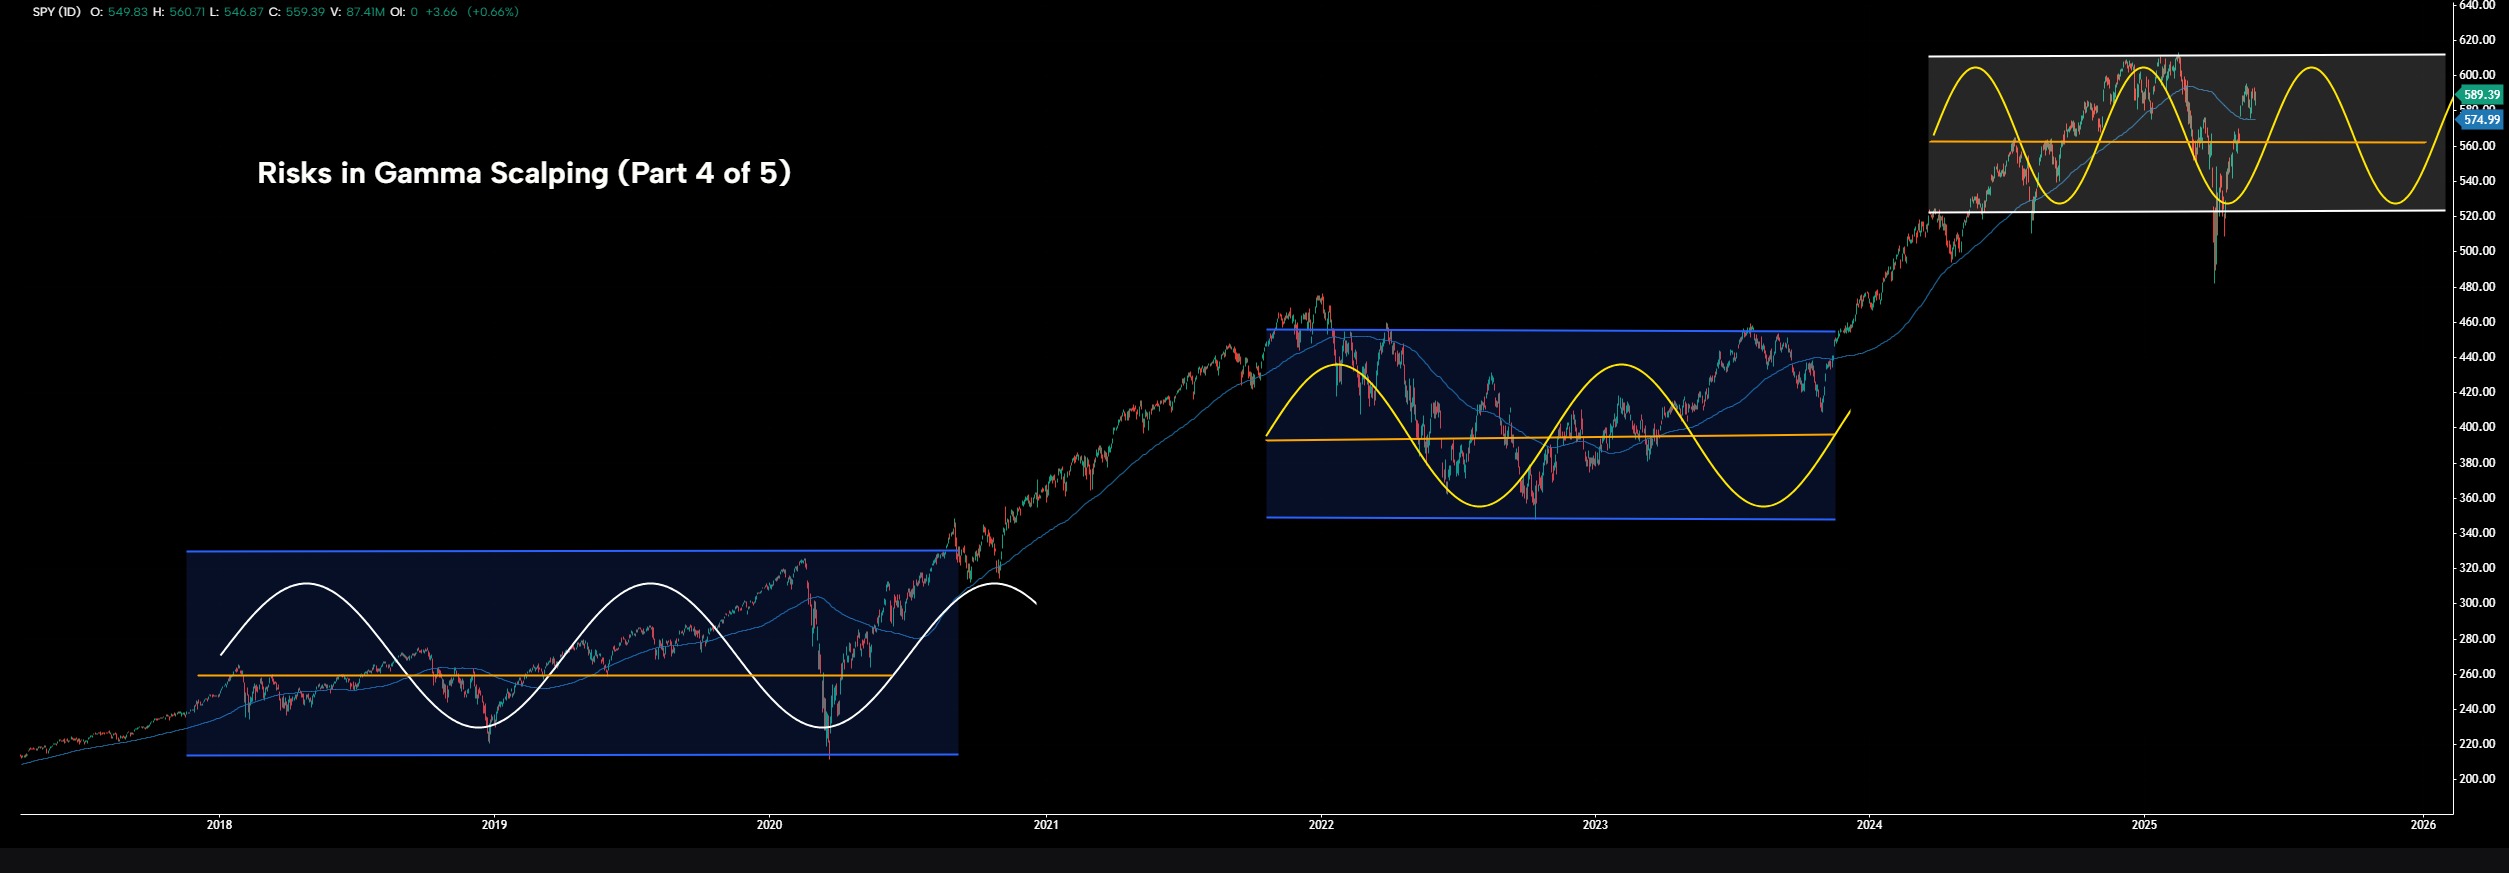Click the 640.00 price axis label
This screenshot has width=2509, height=873.
[x=2477, y=5]
